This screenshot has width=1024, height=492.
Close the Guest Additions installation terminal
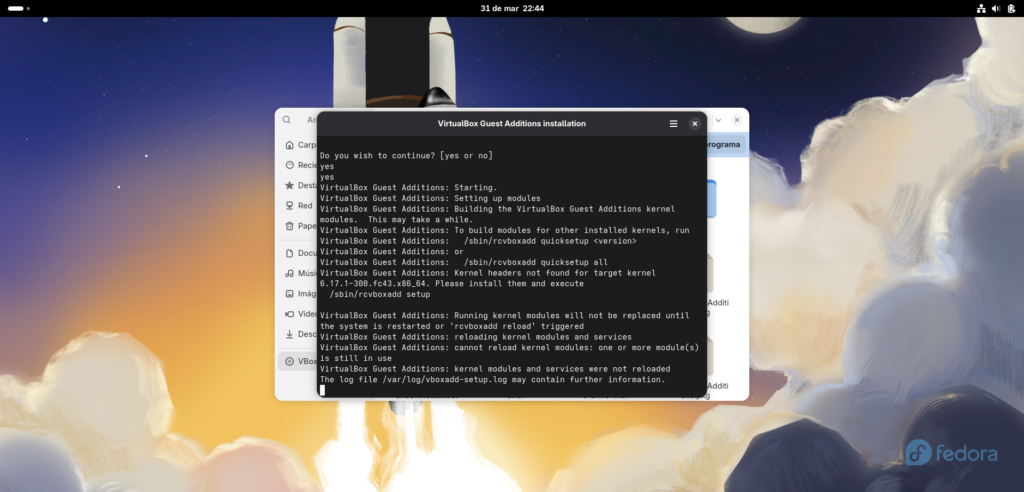[695, 123]
